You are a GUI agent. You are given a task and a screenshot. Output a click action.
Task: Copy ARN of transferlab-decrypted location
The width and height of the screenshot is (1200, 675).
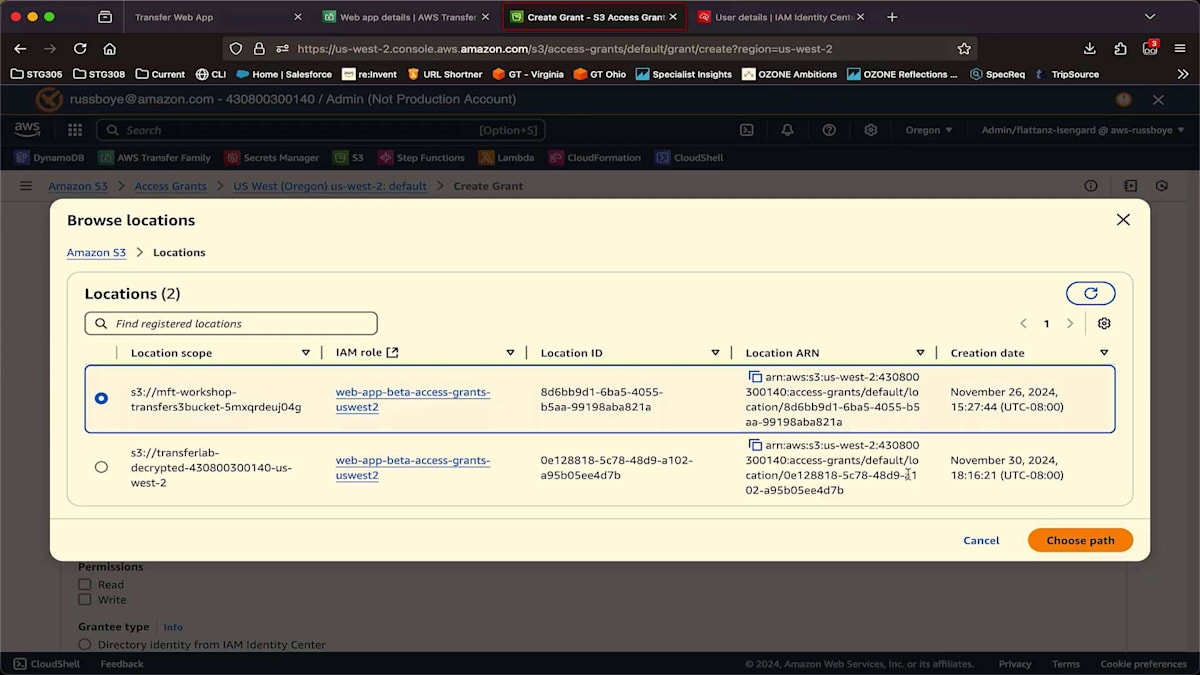755,445
